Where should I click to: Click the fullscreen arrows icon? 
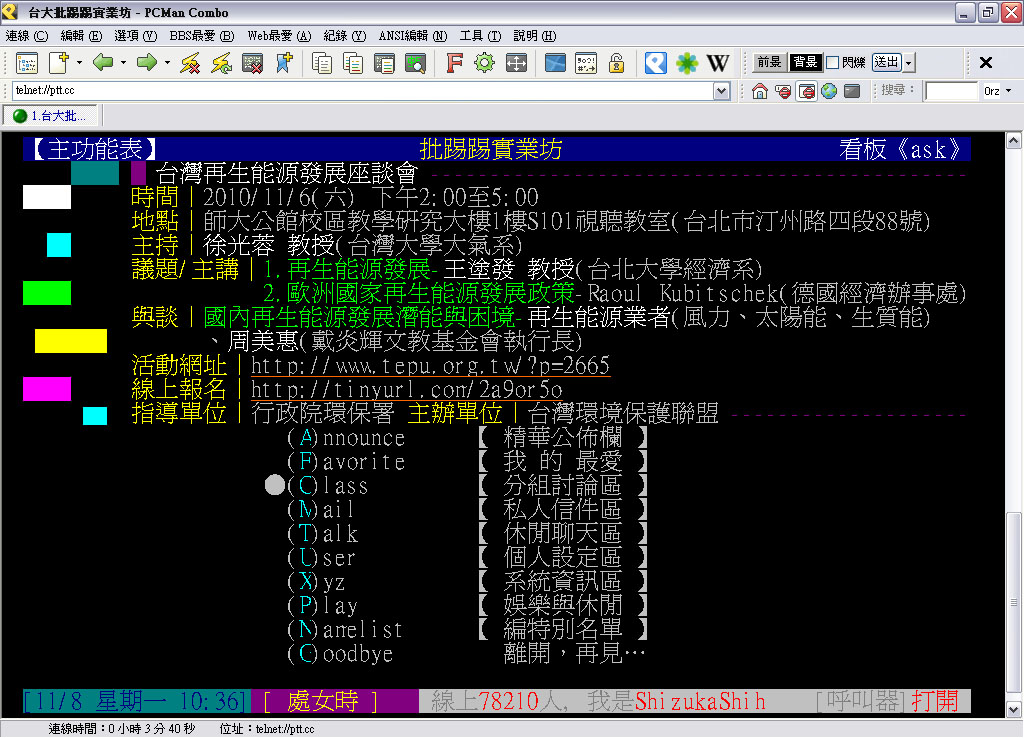click(516, 63)
